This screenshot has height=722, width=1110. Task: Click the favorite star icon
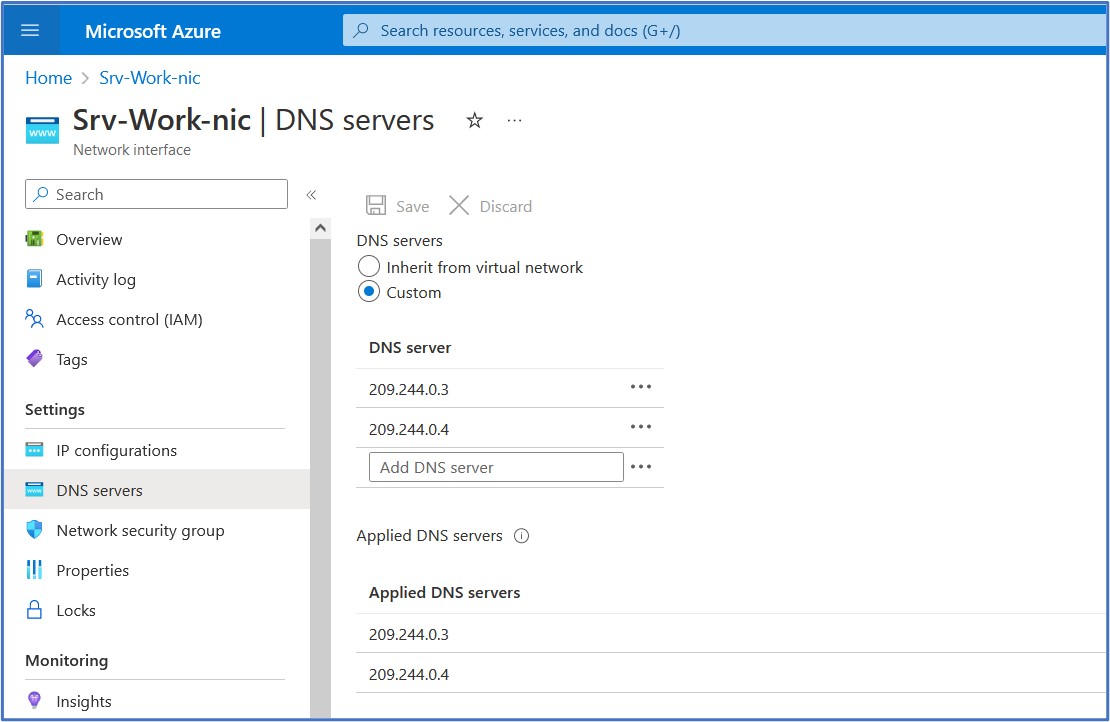(x=475, y=121)
